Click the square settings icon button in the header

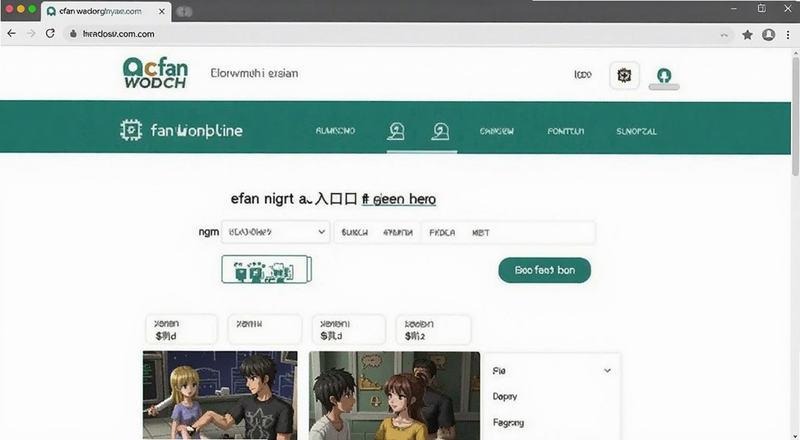click(x=624, y=76)
